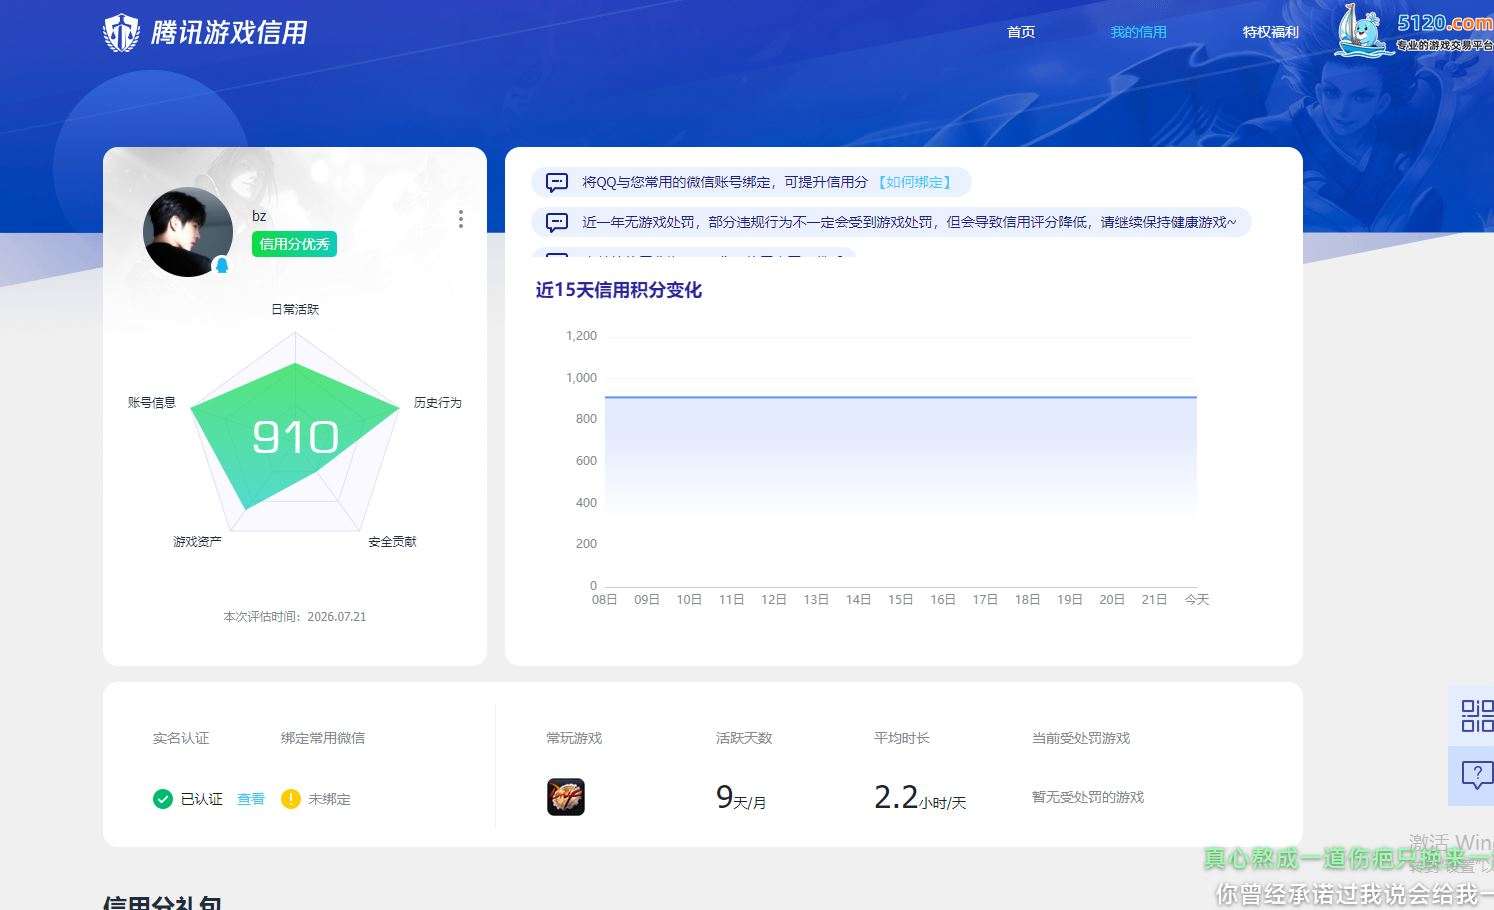Screen dimensions: 1494x910
Task: Click the 绑定常用微信 label
Action: [x=323, y=738]
